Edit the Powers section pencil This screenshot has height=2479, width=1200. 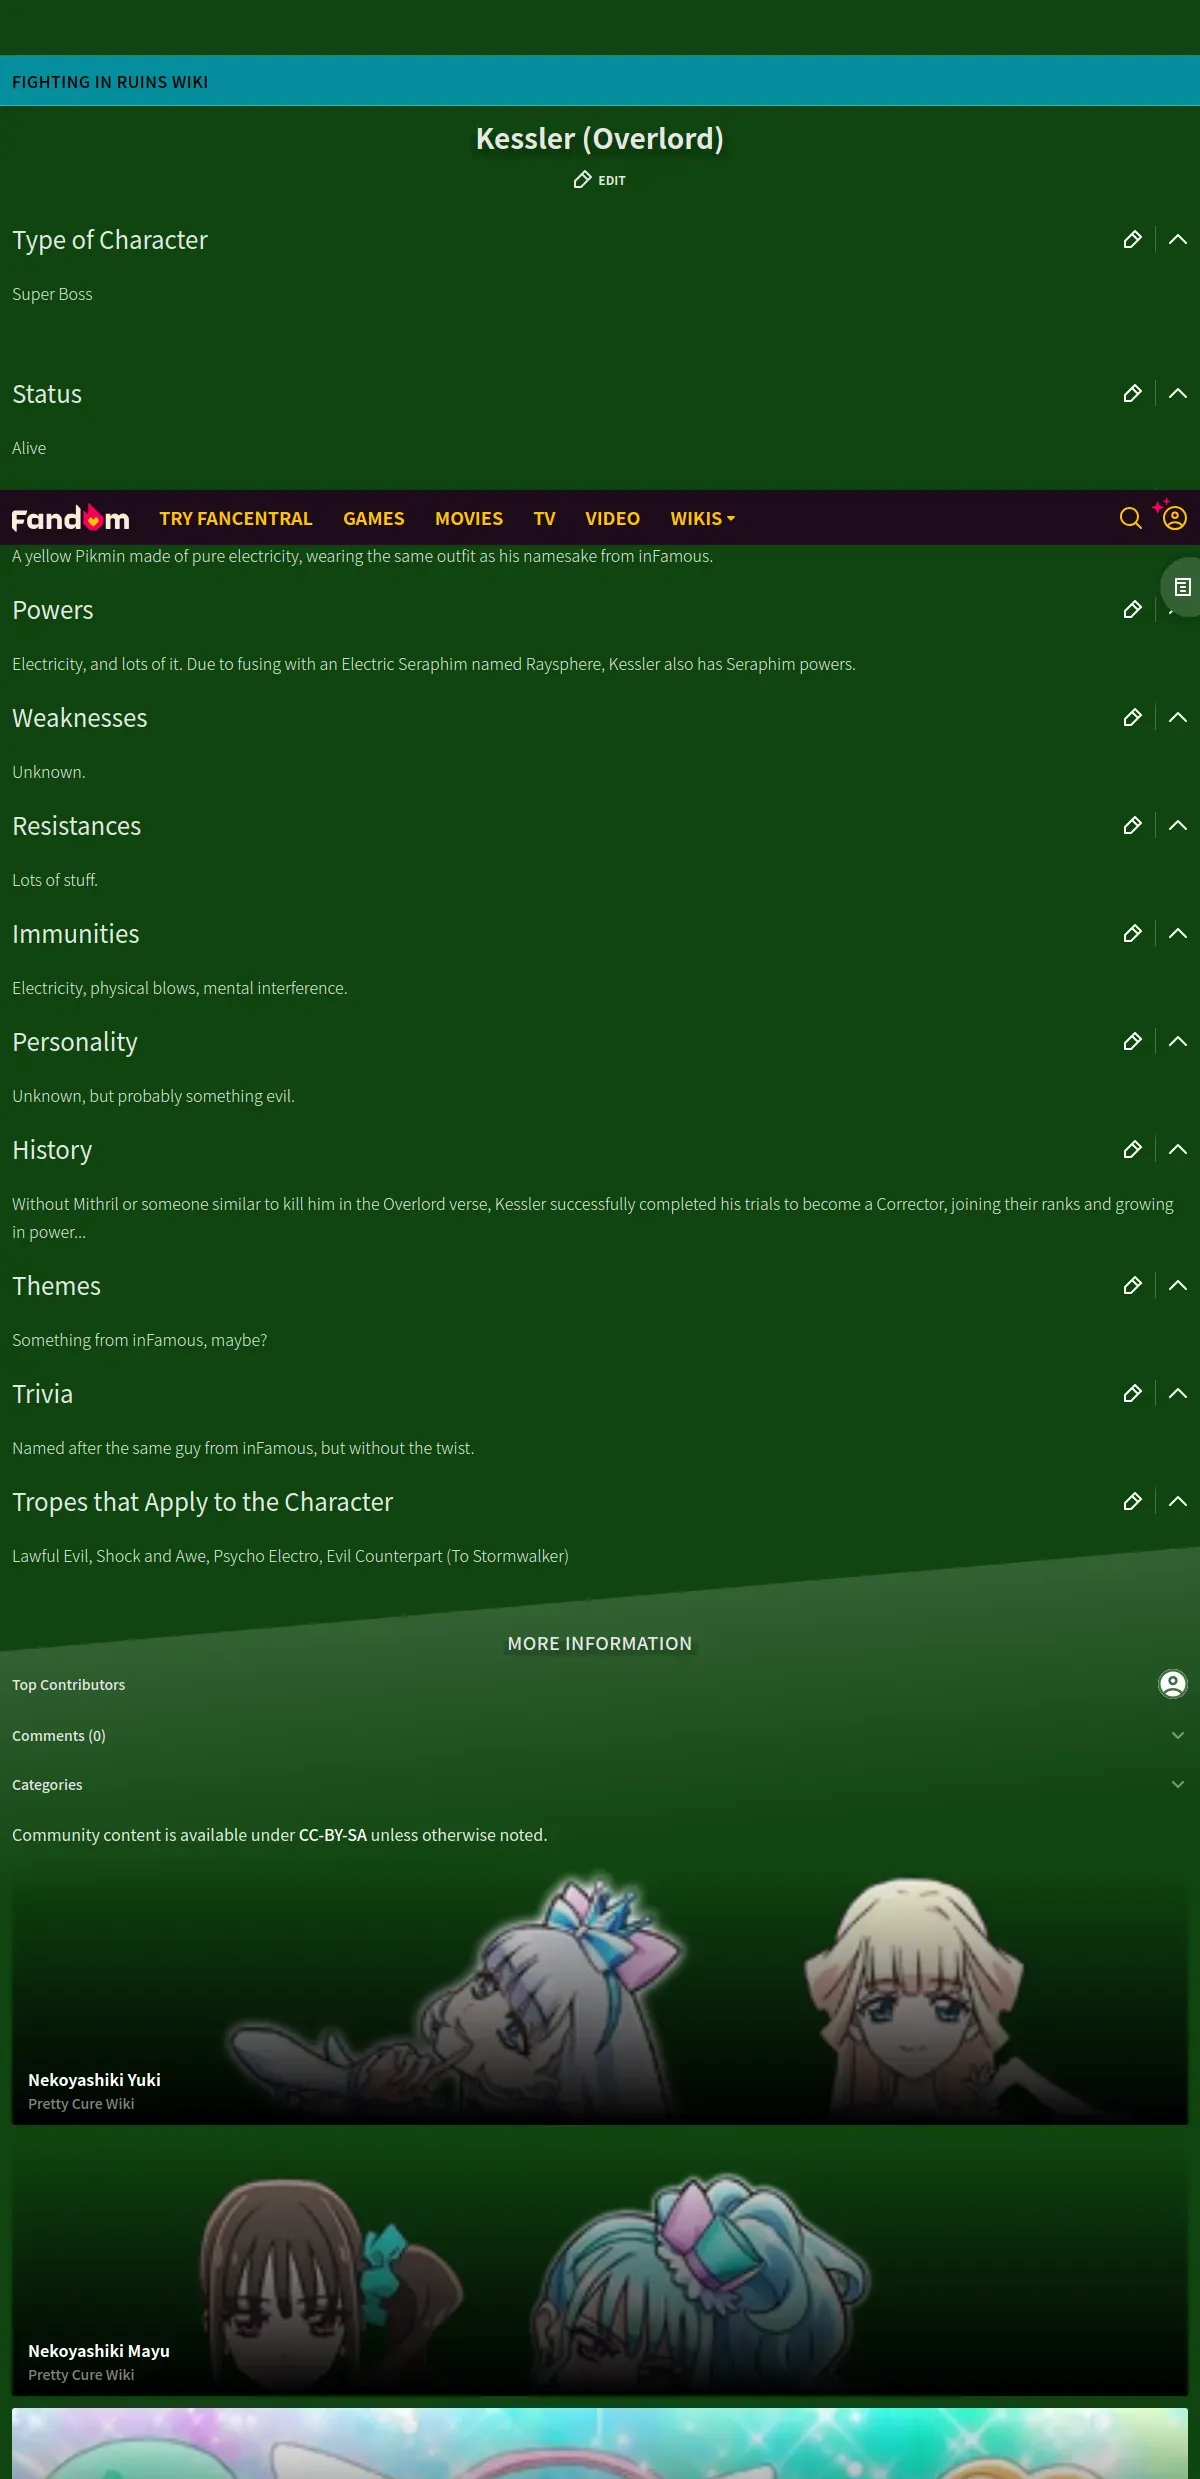click(1132, 610)
